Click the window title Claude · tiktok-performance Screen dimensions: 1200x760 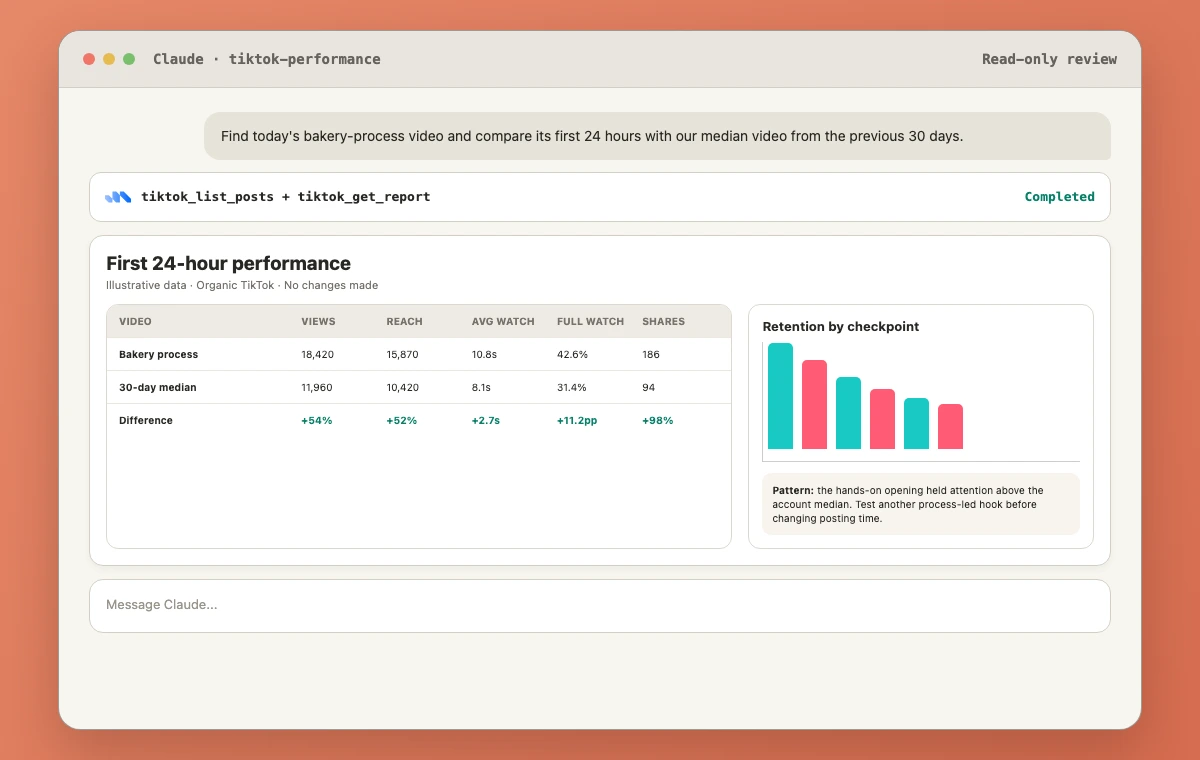267,59
